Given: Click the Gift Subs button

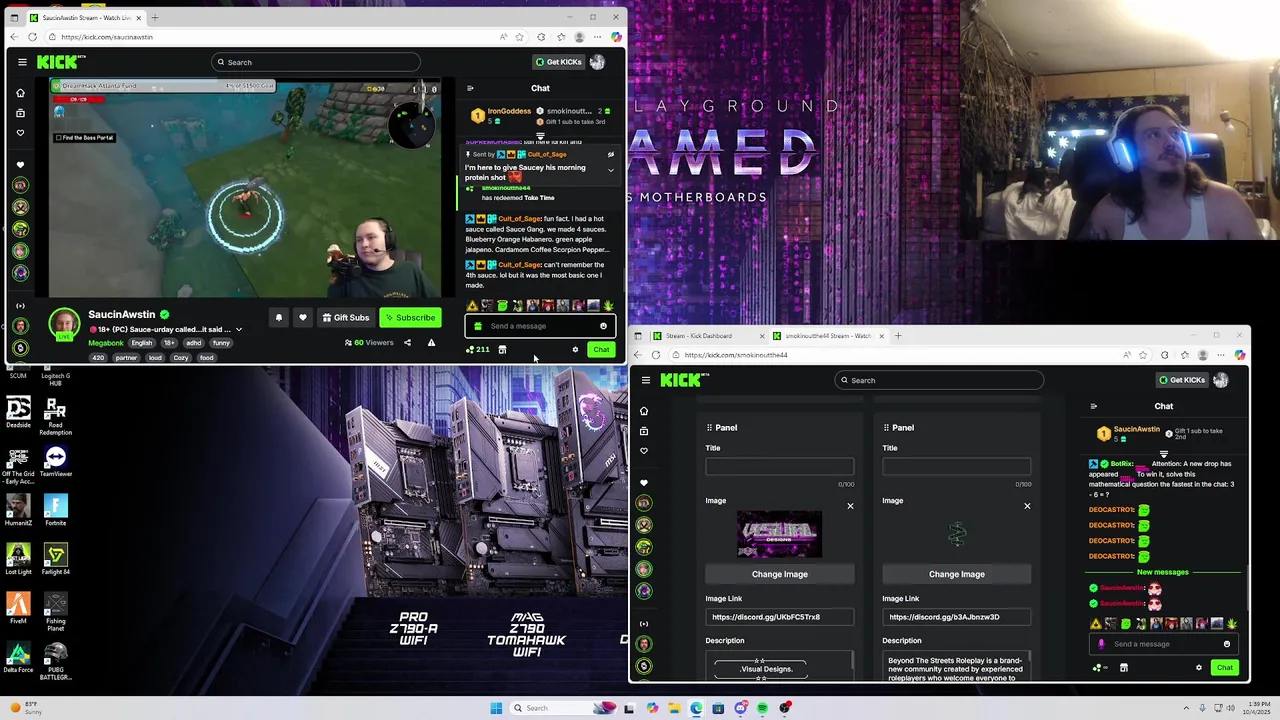Looking at the screenshot, I should pyautogui.click(x=346, y=318).
